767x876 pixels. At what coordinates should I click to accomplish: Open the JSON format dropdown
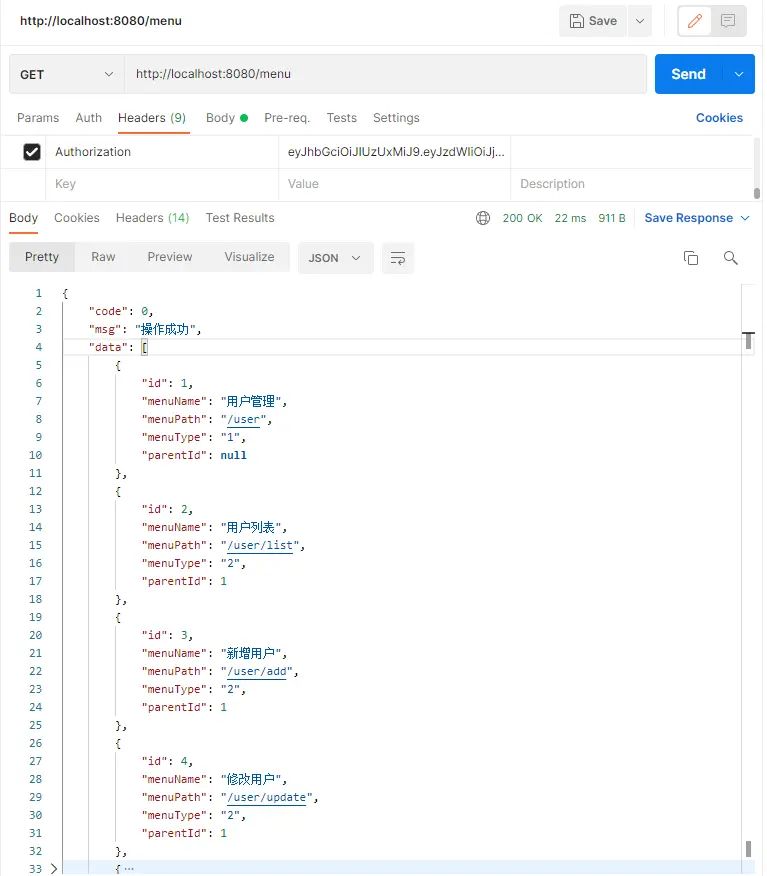[x=335, y=258]
